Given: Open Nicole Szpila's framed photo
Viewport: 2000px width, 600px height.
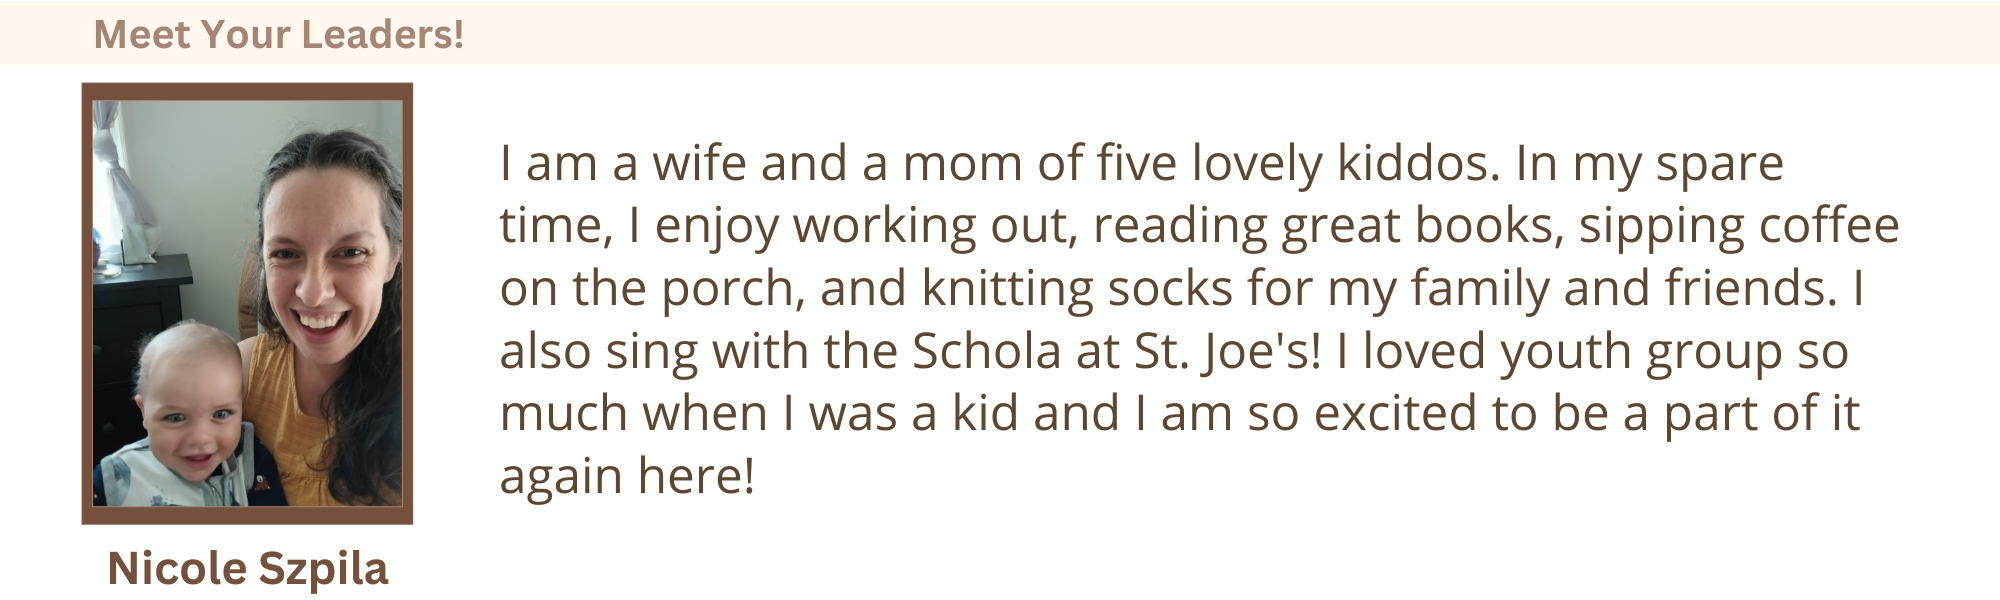Looking at the screenshot, I should coord(247,303).
